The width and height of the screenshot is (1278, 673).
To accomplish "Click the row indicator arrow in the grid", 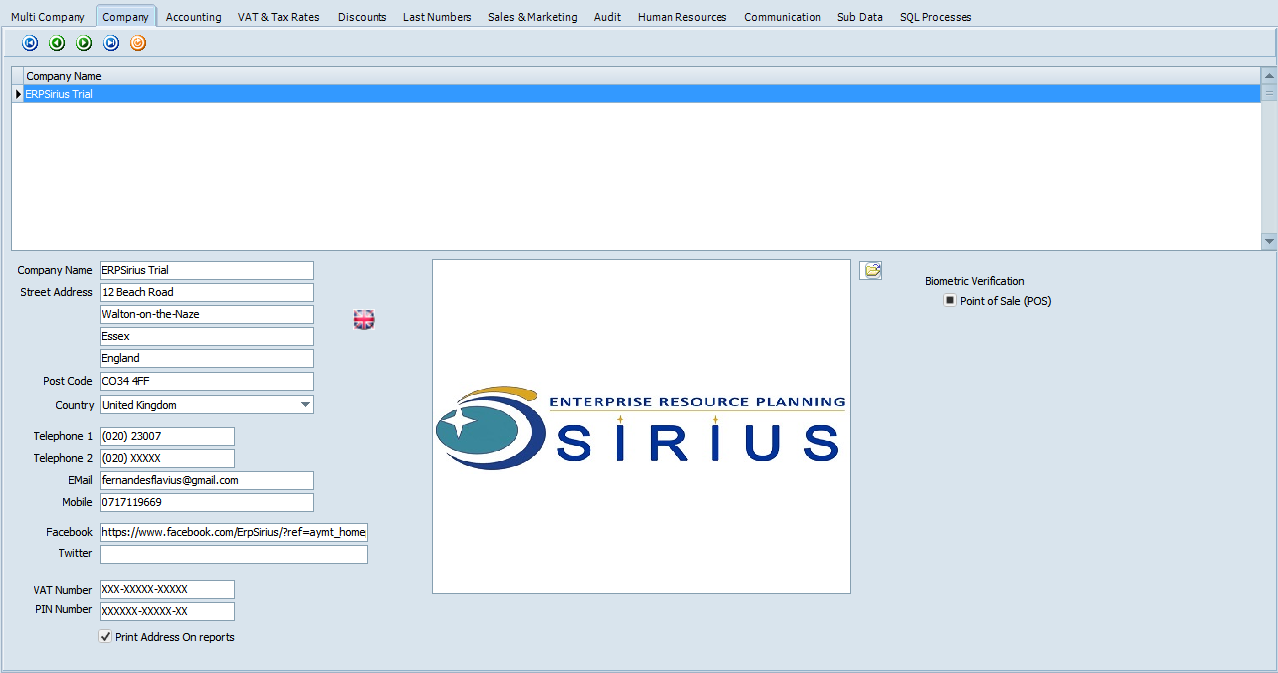I will click(x=18, y=93).
